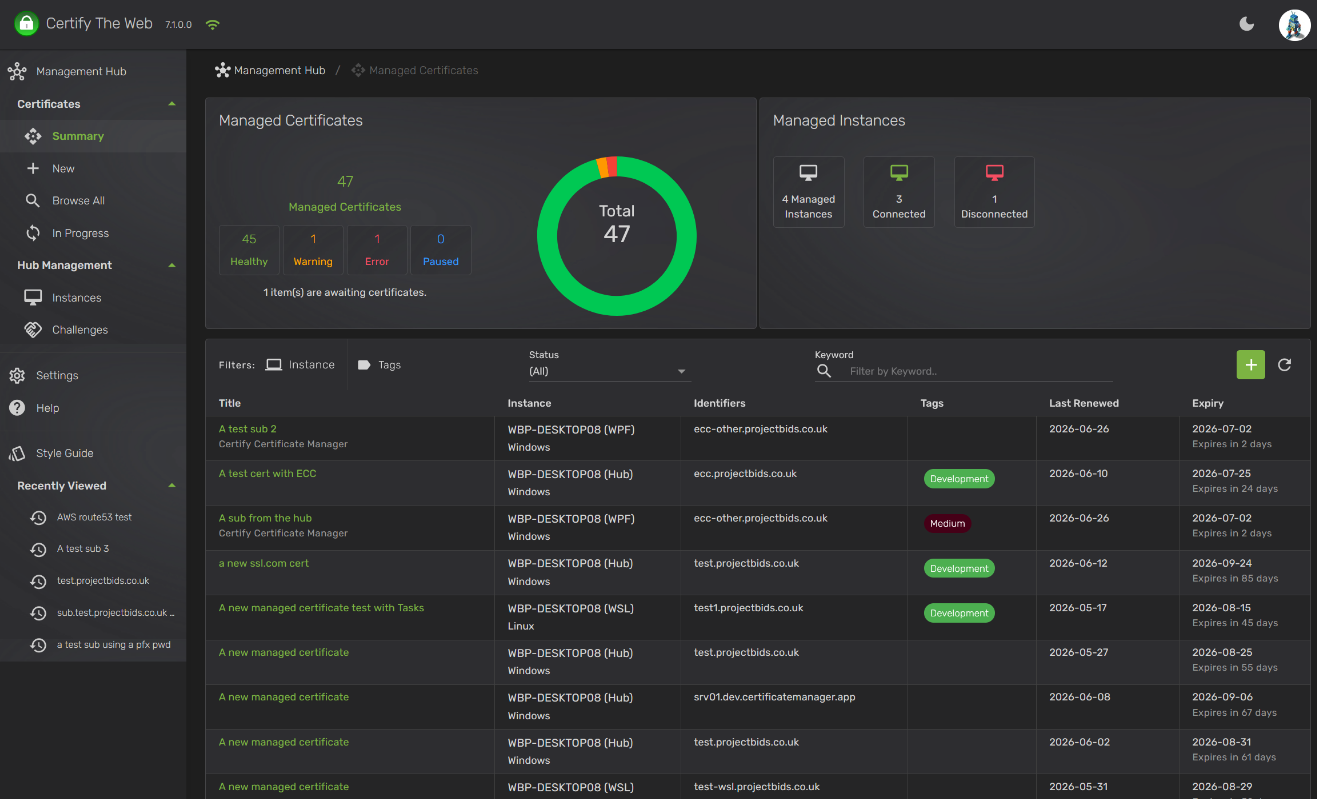Image resolution: width=1317 pixels, height=799 pixels.
Task: Click the Filter by Keyword input field
Action: point(979,371)
